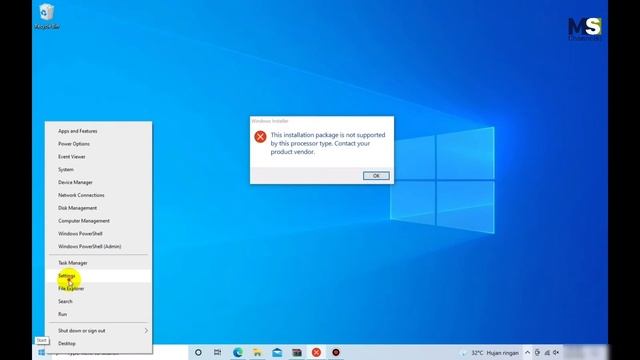Image resolution: width=640 pixels, height=360 pixels.
Task: Open Event Viewer
Action: [98, 157]
